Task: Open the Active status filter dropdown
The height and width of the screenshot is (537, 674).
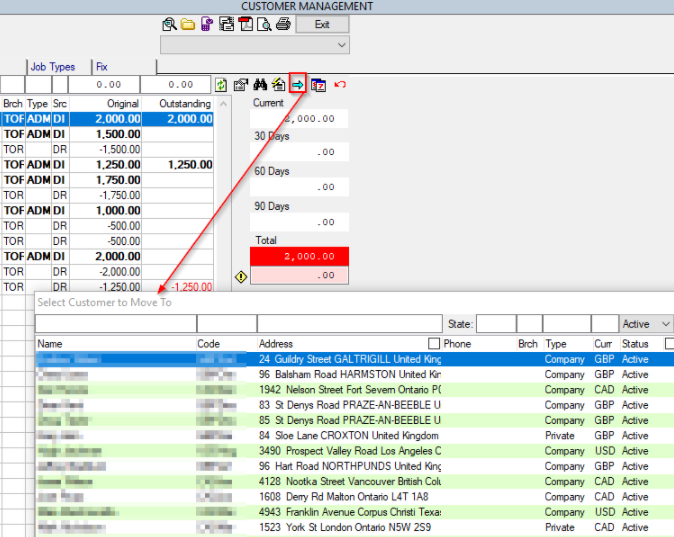Action: point(646,324)
